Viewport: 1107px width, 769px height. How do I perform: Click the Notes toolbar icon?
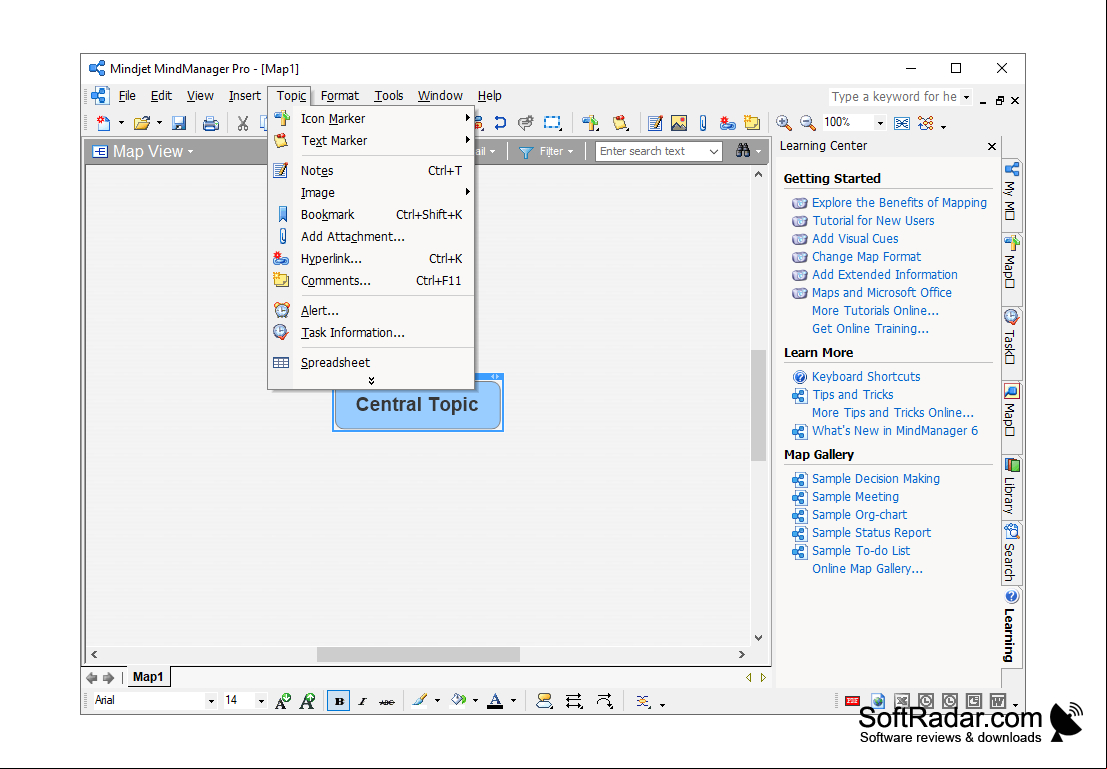coord(655,123)
